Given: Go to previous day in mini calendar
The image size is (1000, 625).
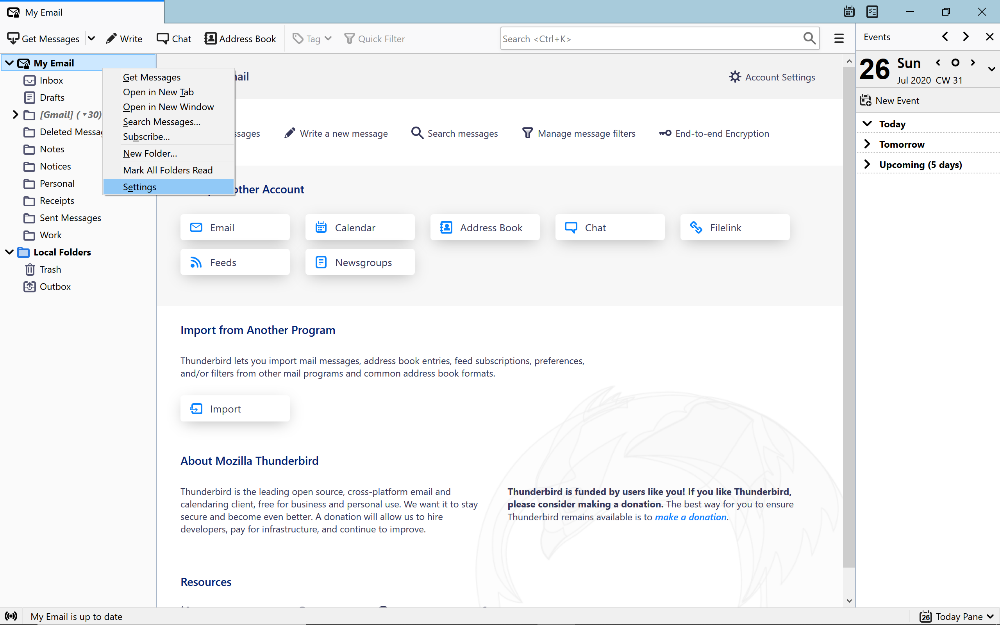Looking at the screenshot, I should coord(938,62).
